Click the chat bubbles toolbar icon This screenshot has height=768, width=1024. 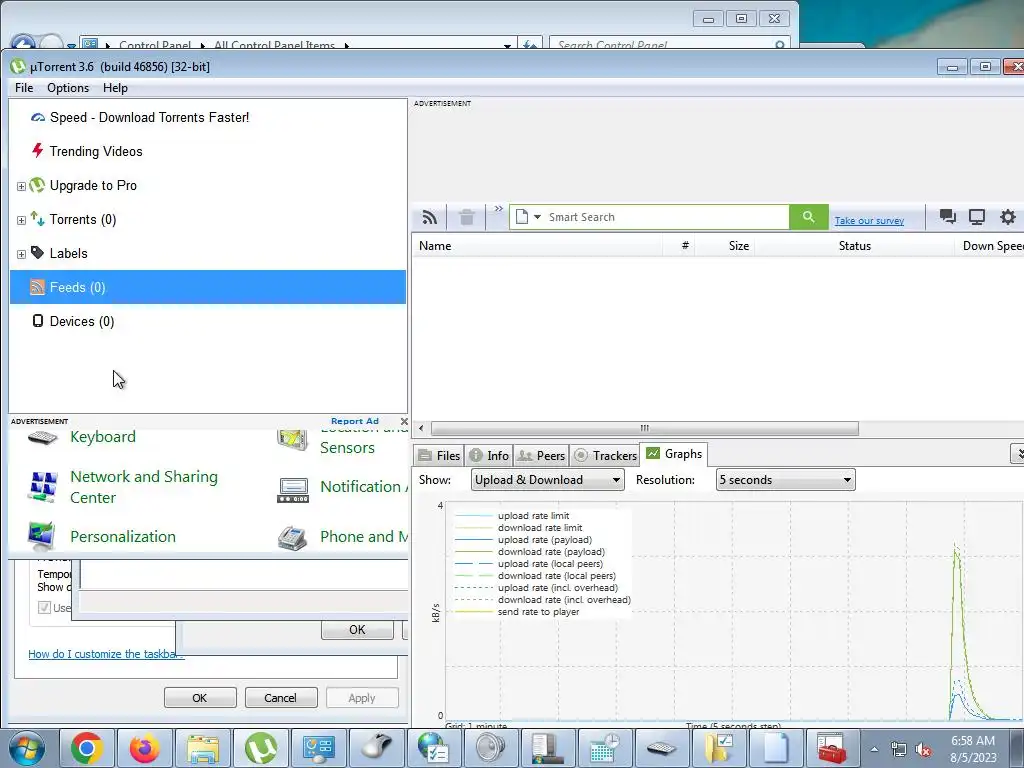[x=948, y=217]
